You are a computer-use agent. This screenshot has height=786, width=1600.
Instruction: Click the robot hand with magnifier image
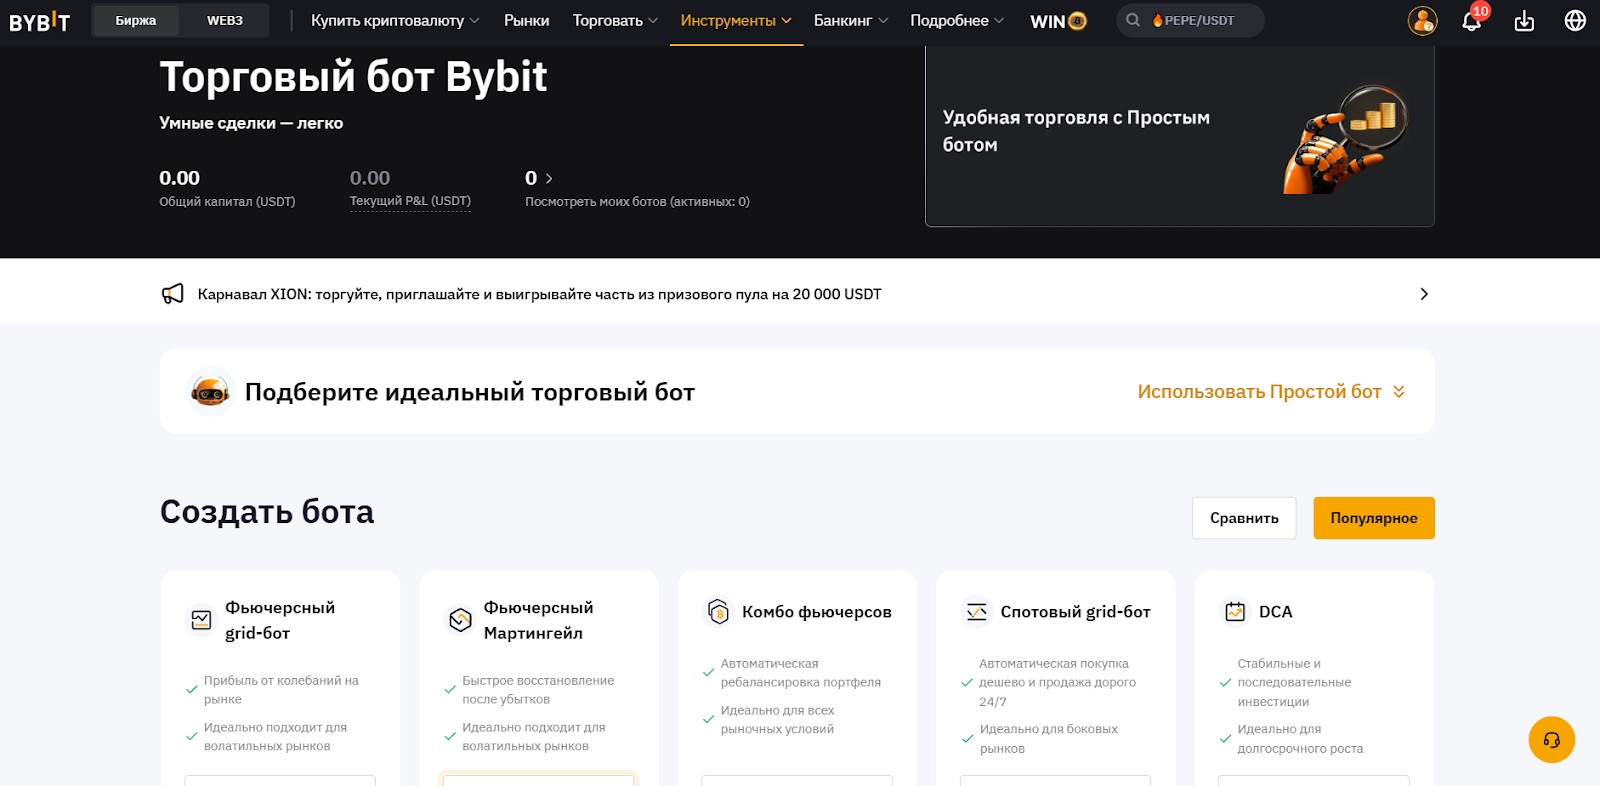coord(1345,139)
